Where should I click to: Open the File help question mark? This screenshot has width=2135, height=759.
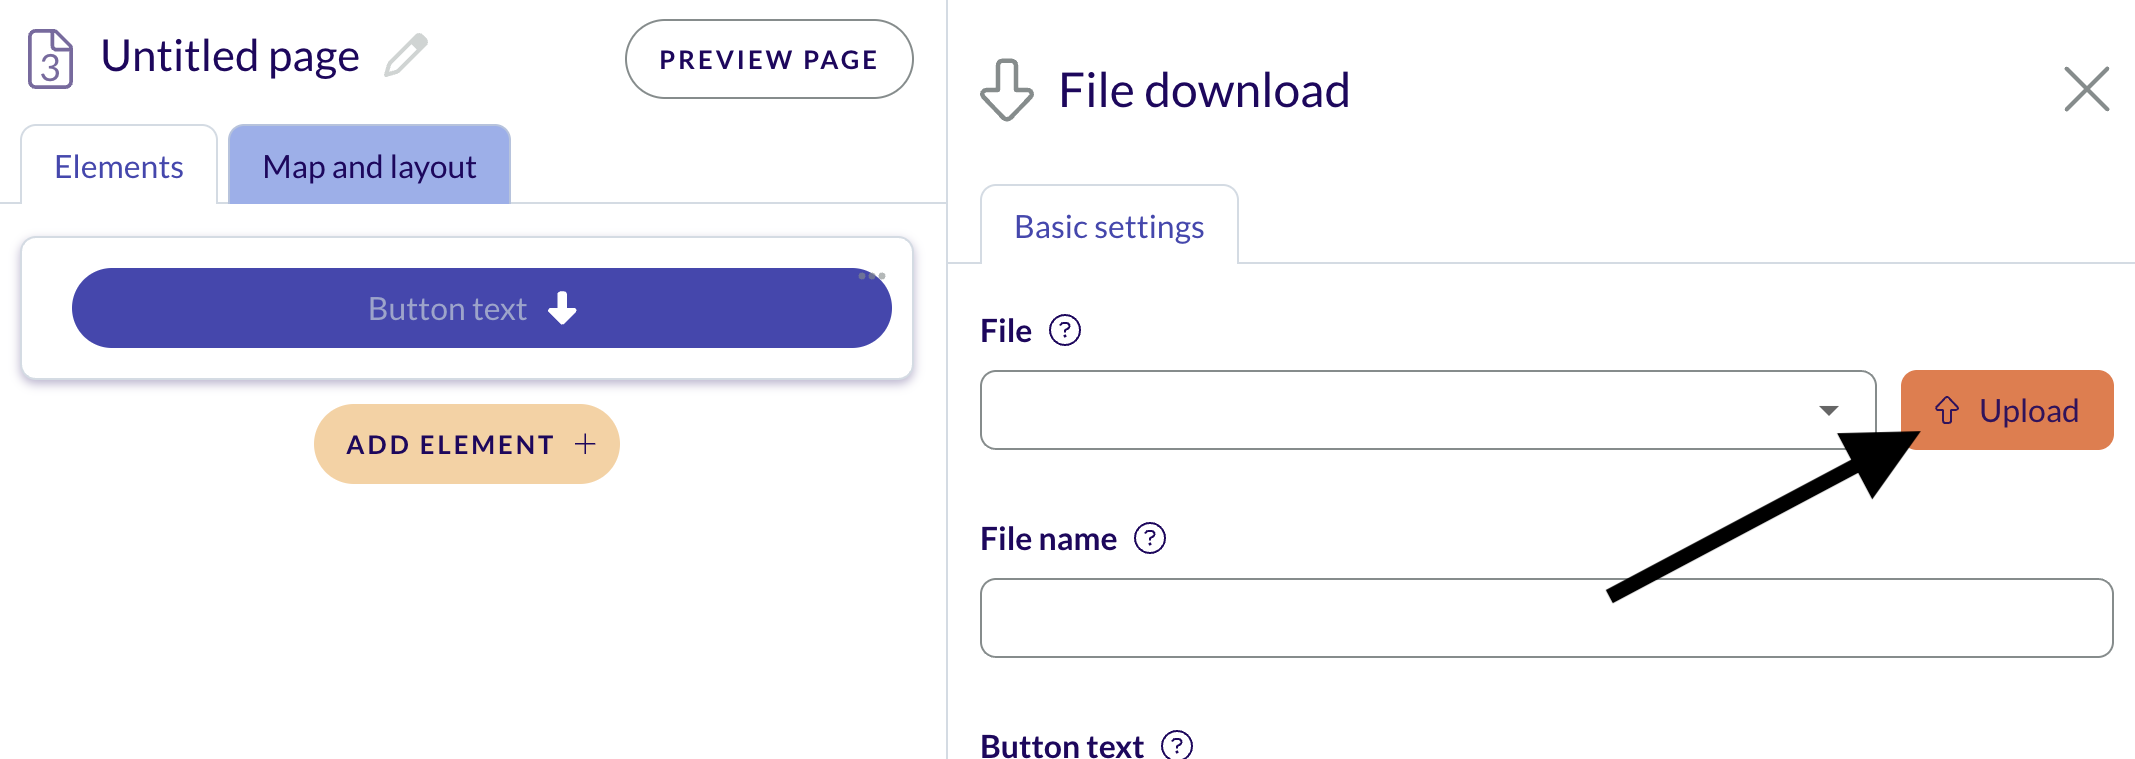point(1065,330)
